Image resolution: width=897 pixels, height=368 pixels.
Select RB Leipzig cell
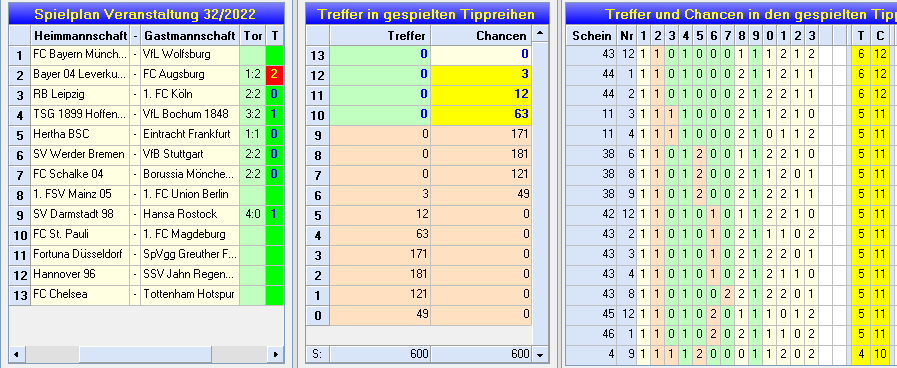click(x=80, y=95)
